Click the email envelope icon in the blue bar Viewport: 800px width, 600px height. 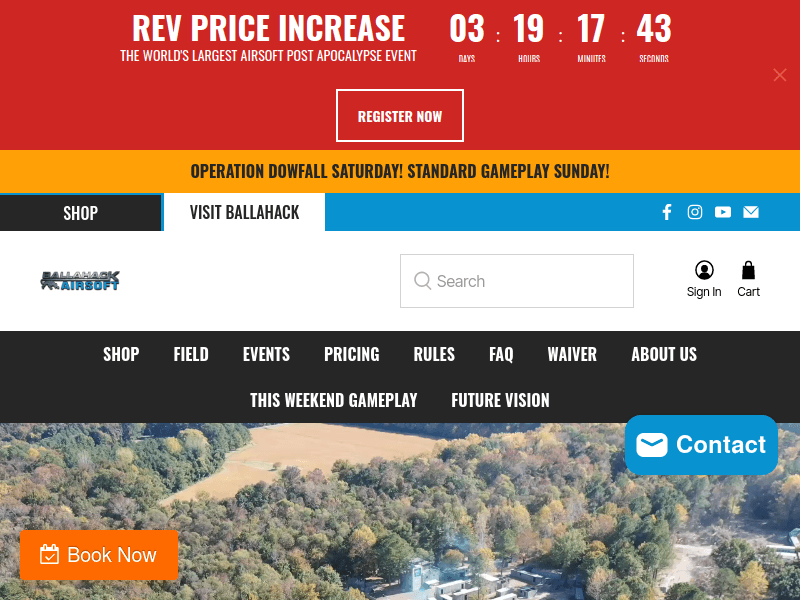click(x=751, y=212)
